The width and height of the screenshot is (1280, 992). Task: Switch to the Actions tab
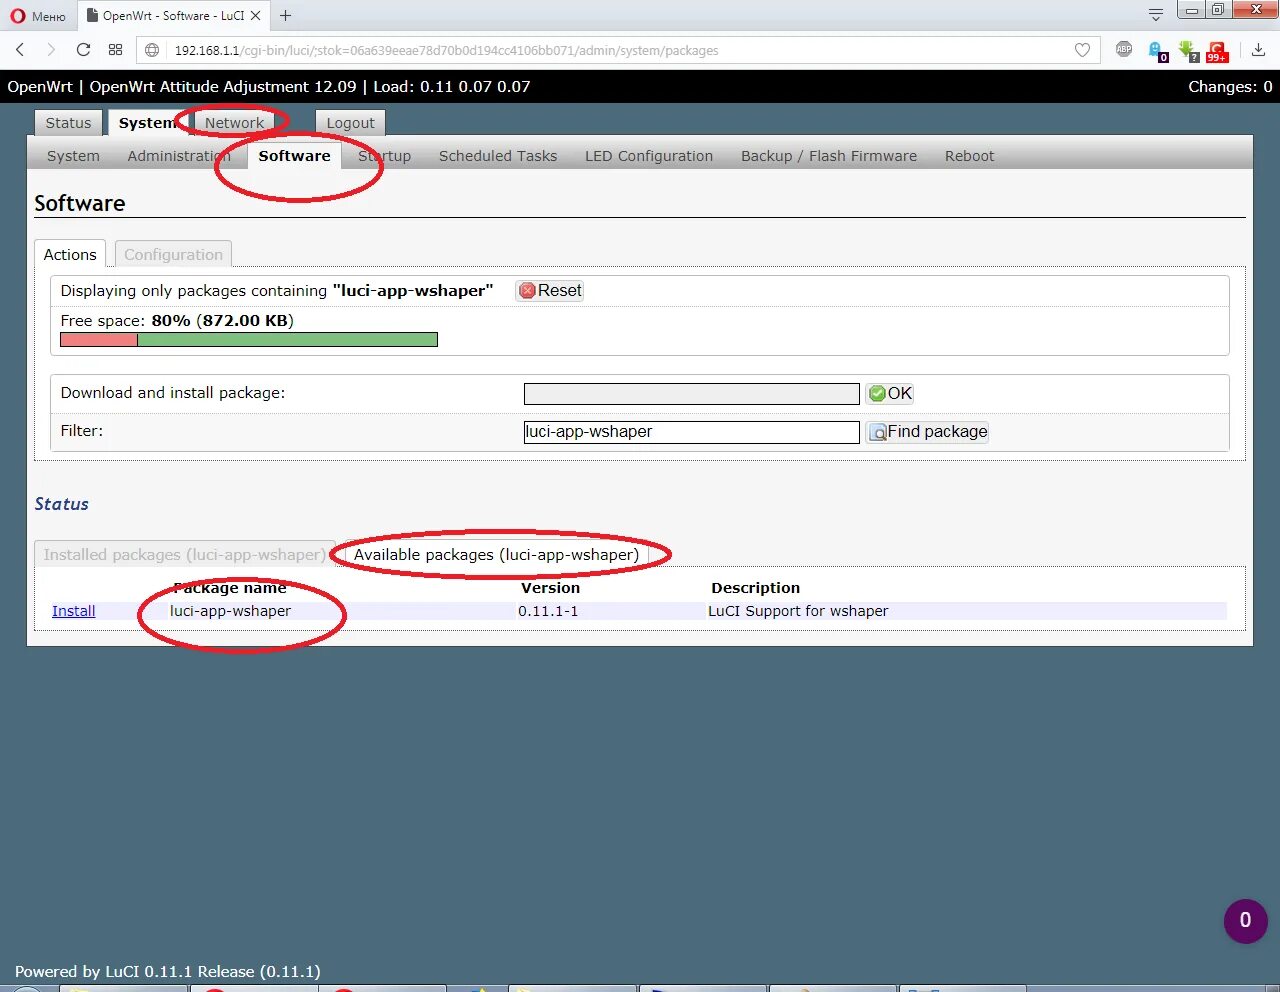pyautogui.click(x=70, y=254)
